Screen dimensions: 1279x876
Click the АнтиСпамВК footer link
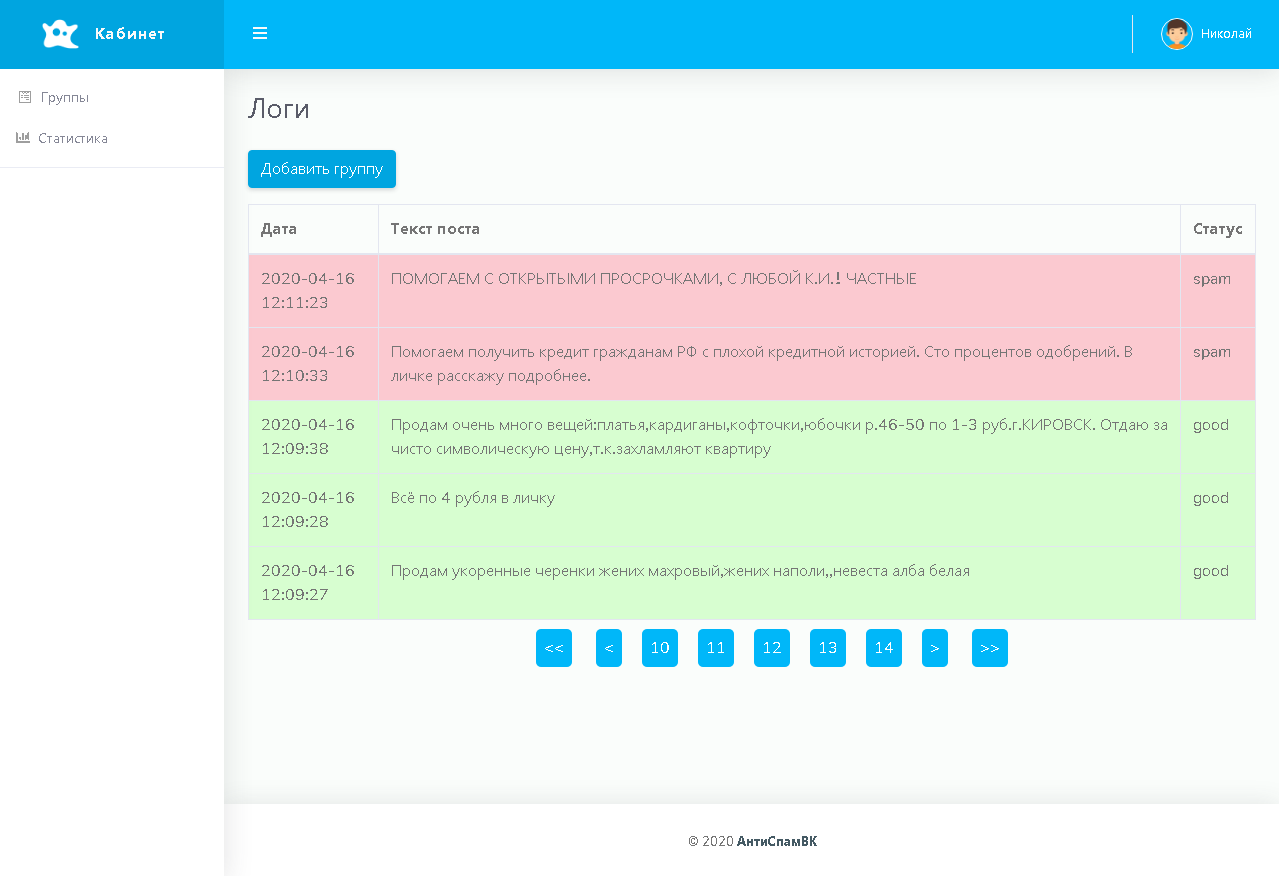(777, 841)
